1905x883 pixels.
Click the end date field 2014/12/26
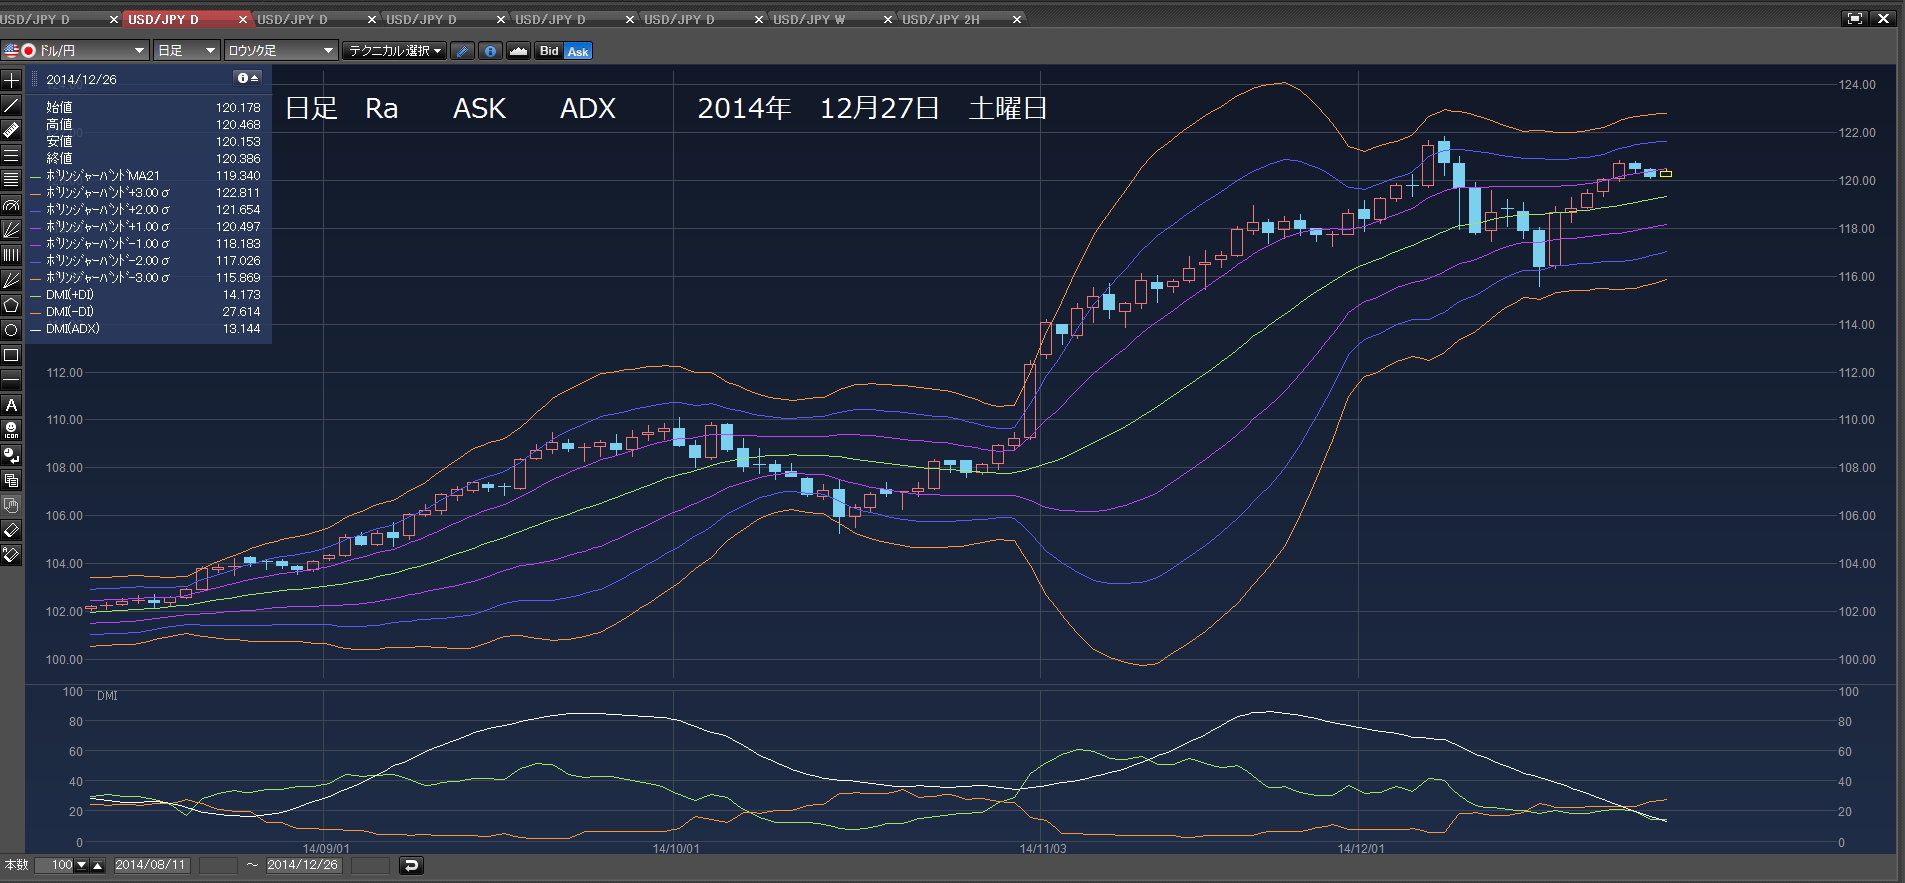pos(303,865)
